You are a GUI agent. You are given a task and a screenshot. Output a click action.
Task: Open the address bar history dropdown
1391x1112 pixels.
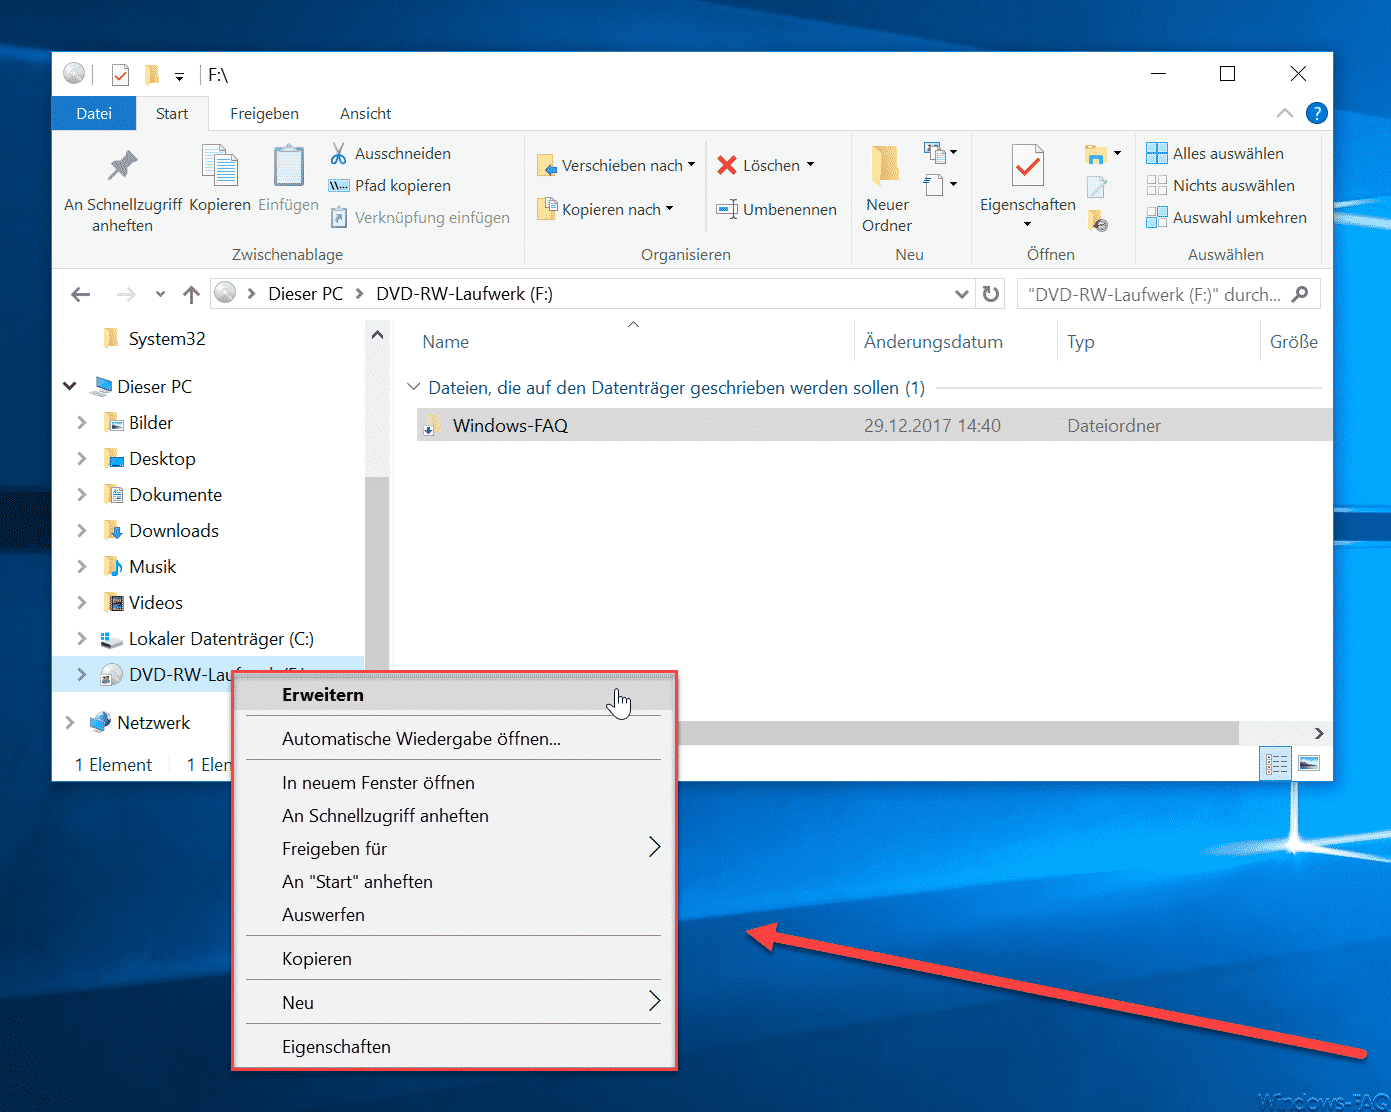tap(962, 294)
